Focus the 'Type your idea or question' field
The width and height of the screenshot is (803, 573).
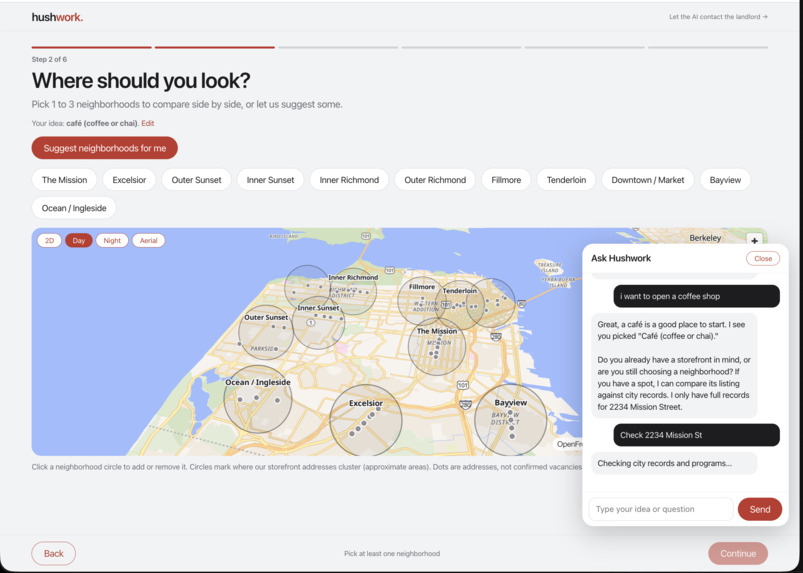(661, 509)
